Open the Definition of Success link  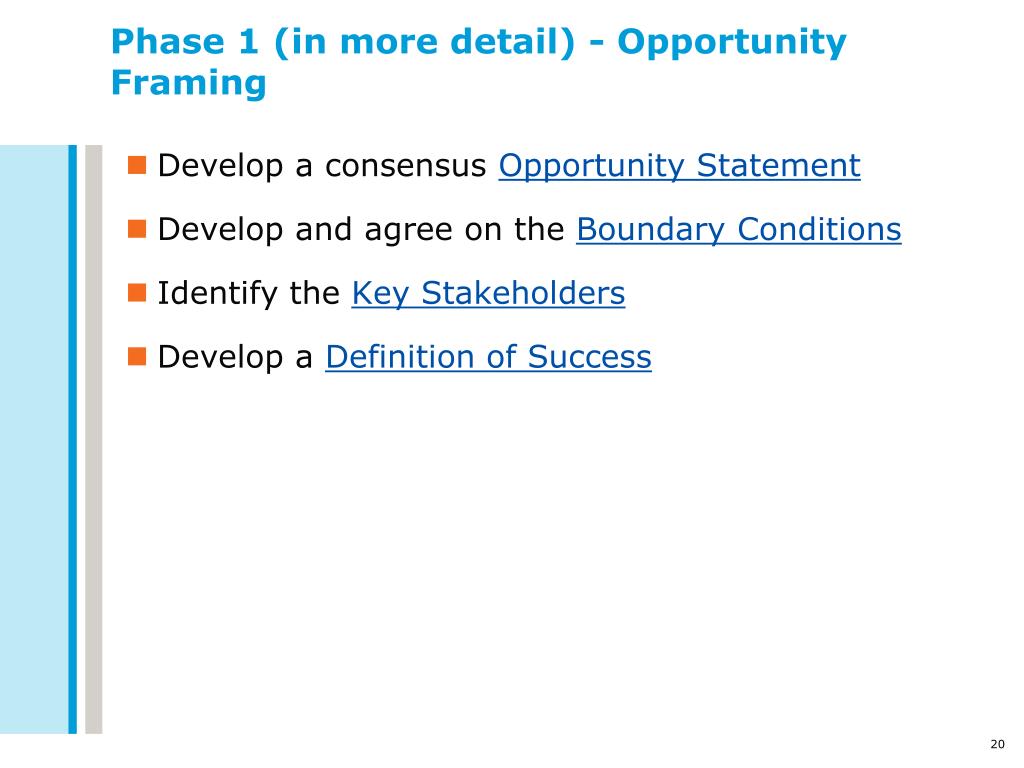[x=488, y=357]
